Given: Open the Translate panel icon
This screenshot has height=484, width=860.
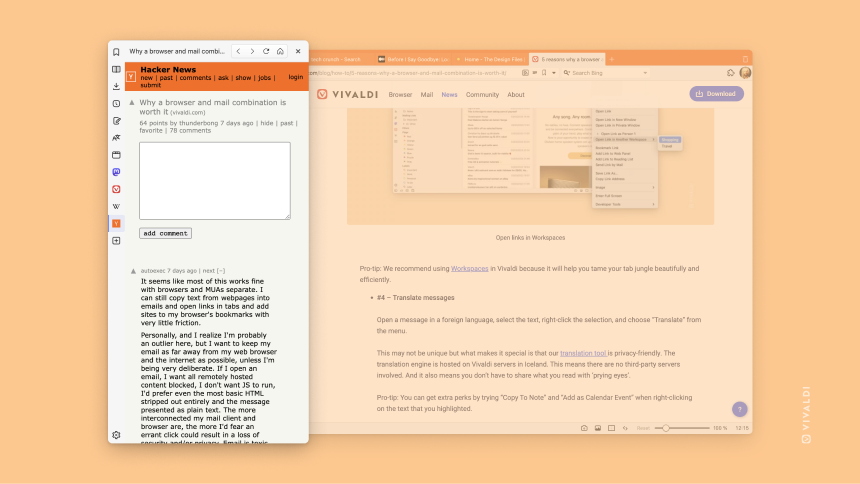Looking at the screenshot, I should click(116, 138).
